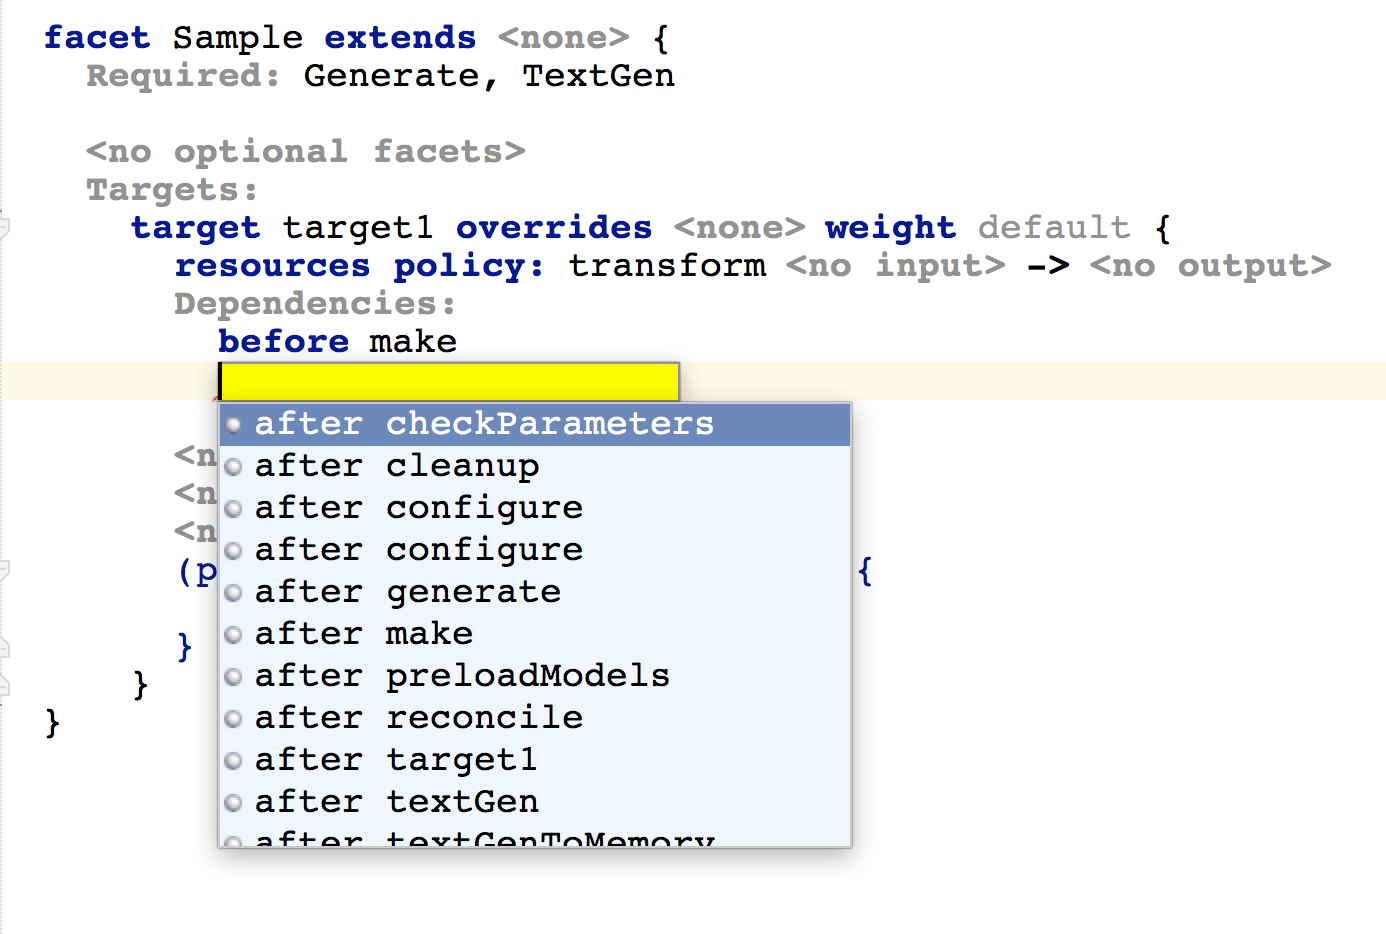Click the '<no output>' placeholder

pyautogui.click(x=1210, y=266)
